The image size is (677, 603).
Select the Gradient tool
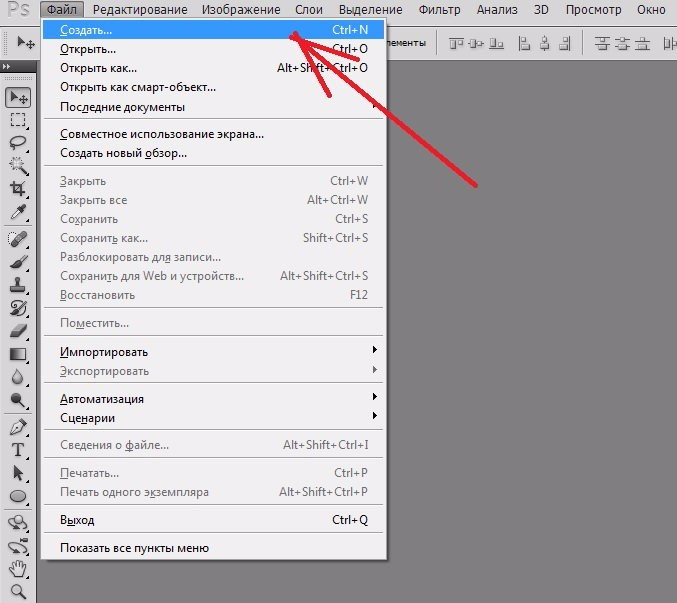[x=18, y=354]
